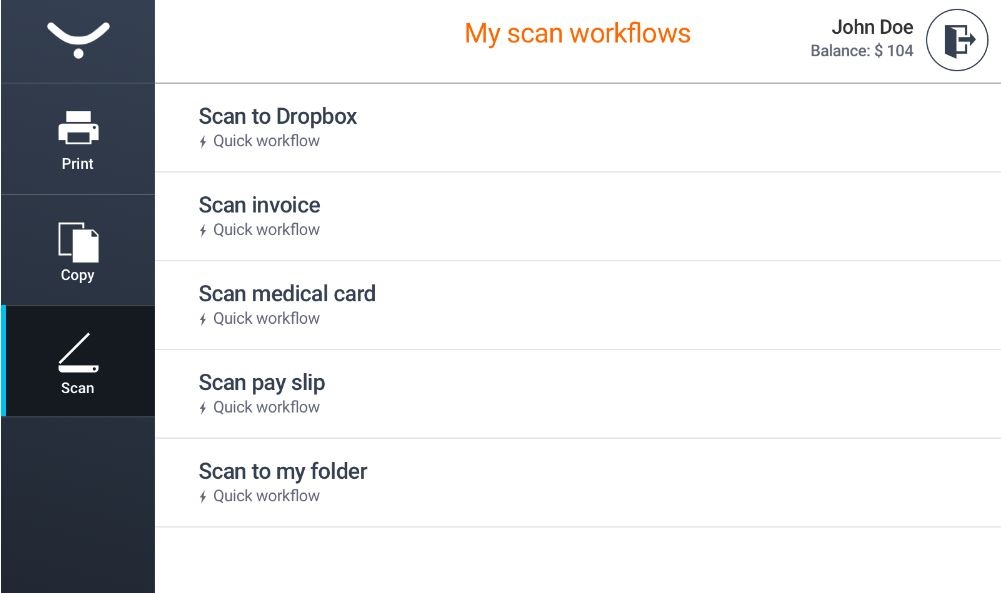
Task: Click the lightning bolt under Scan medical card
Action: pos(203,320)
